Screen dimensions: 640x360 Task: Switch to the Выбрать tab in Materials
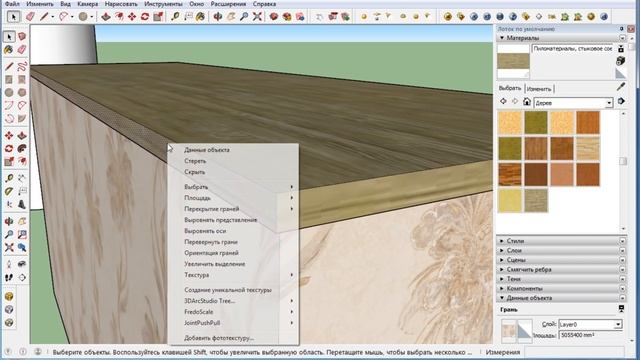point(510,88)
